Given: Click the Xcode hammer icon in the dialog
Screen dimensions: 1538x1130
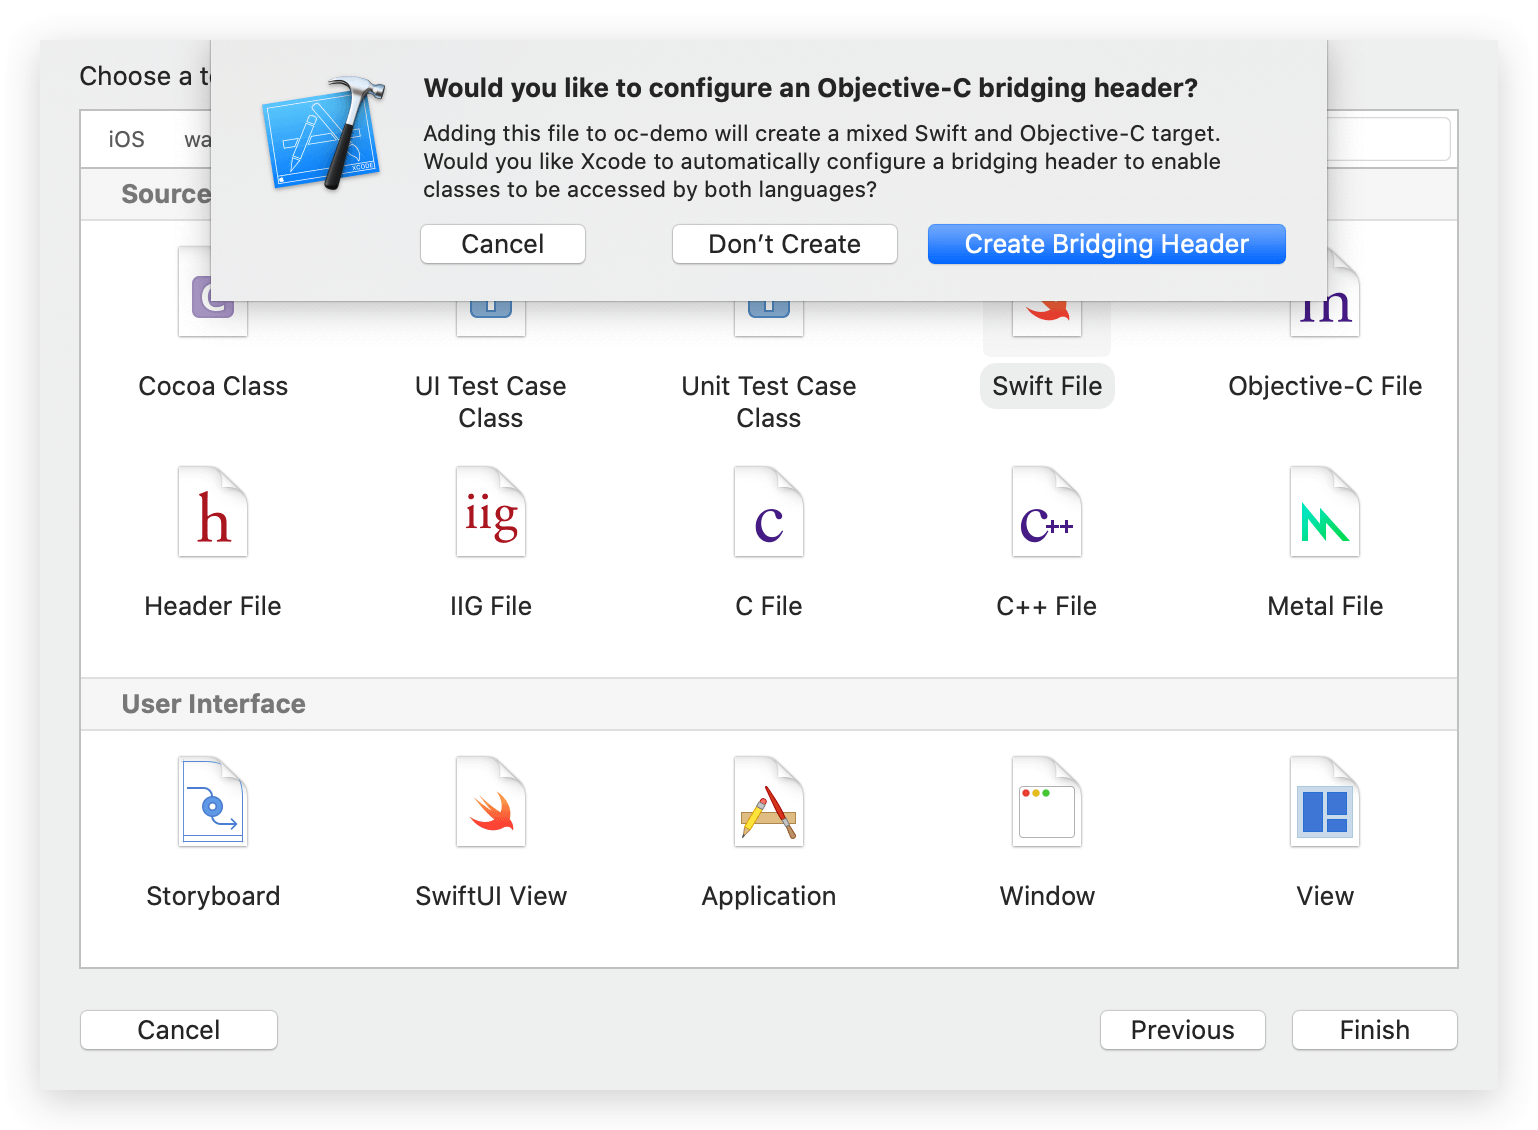Looking at the screenshot, I should (x=323, y=133).
